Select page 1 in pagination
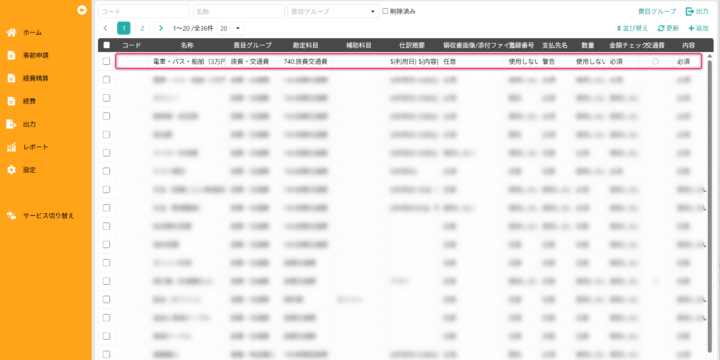 point(124,28)
